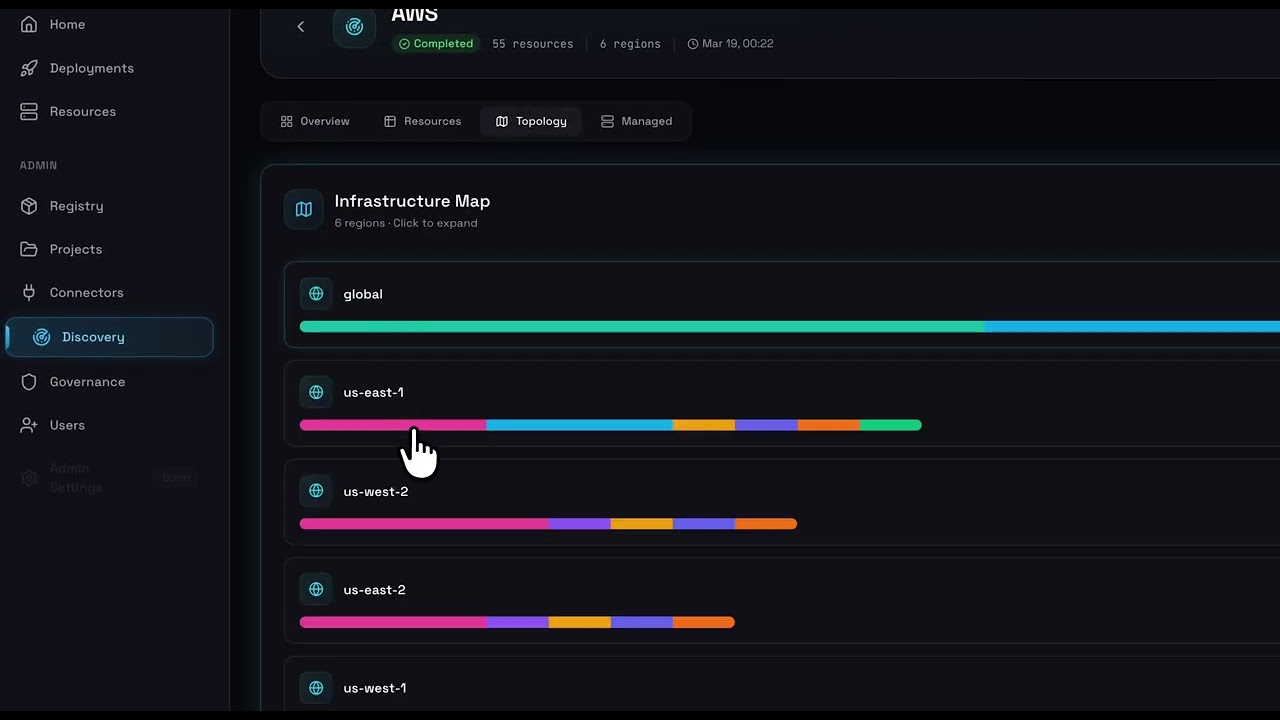Click the blue segment in us-east-1 bar
Screen dimensions: 1280x720
(579, 425)
